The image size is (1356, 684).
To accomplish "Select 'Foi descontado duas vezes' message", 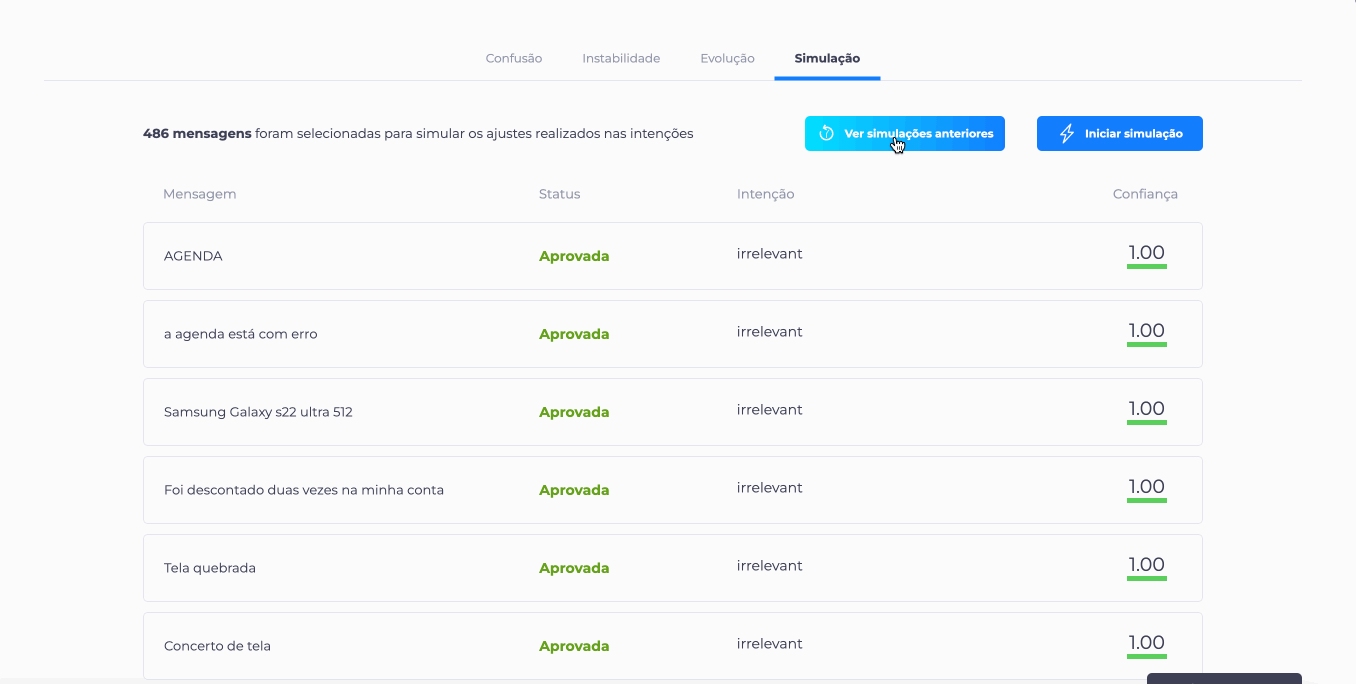I will [x=673, y=490].
